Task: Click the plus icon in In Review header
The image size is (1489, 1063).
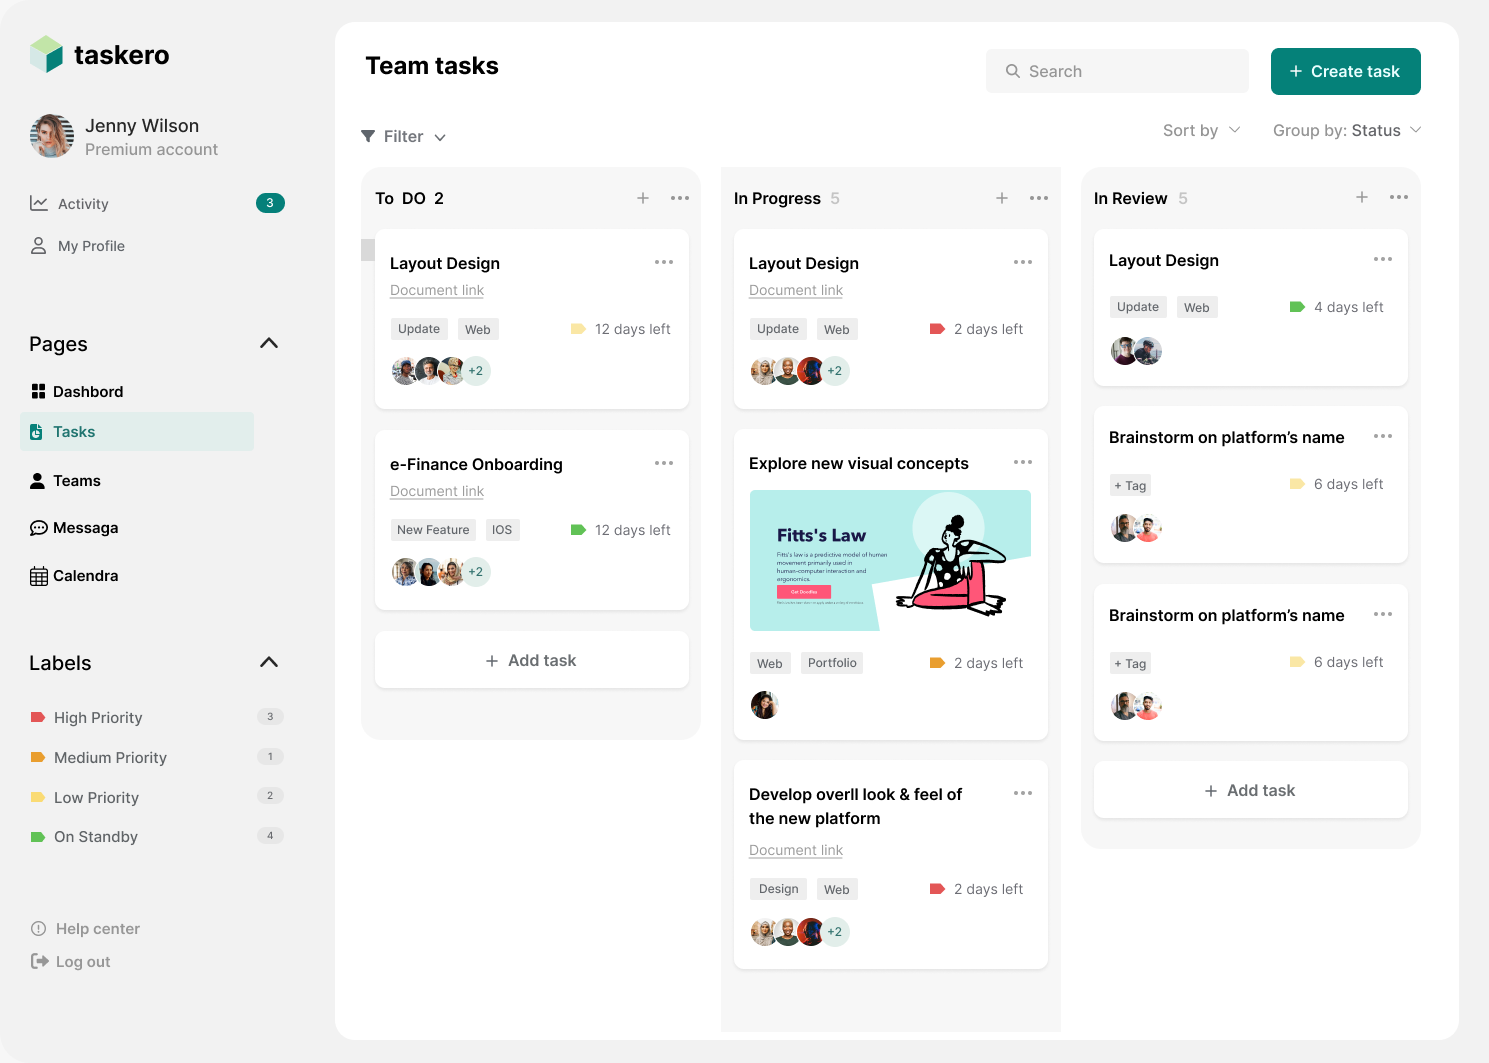Action: point(1361,198)
